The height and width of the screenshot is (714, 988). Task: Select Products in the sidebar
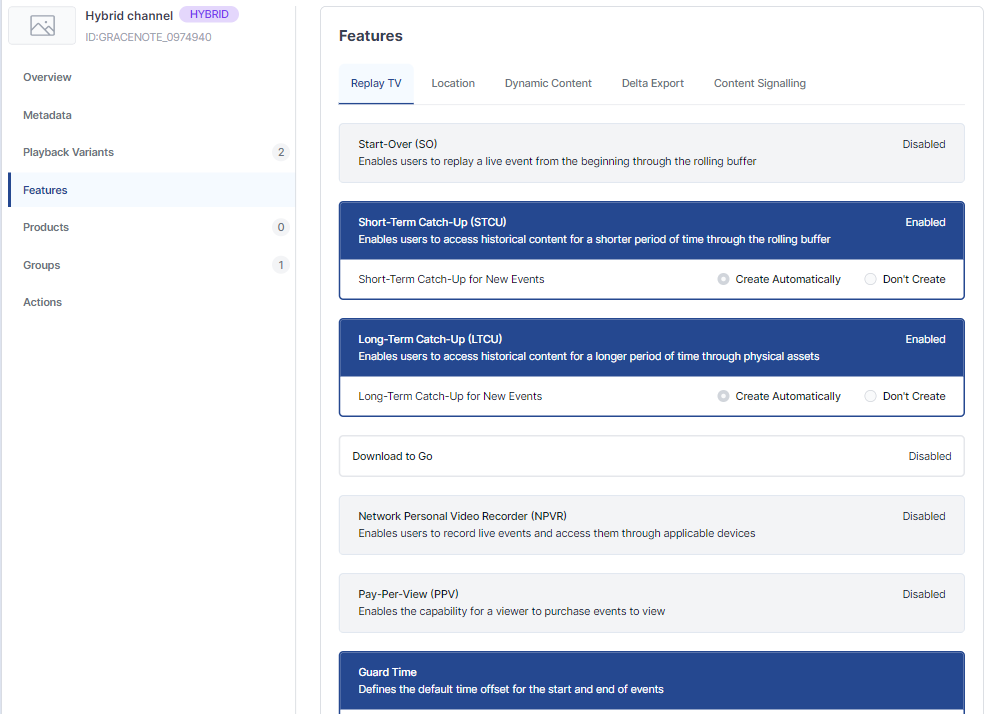click(46, 227)
